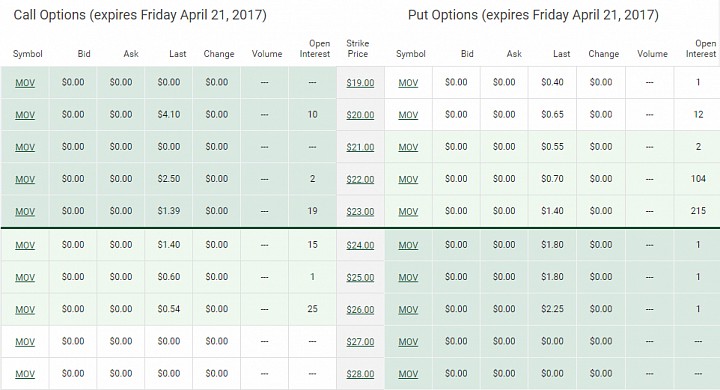The height and width of the screenshot is (390, 720).
Task: Select the put last price $1.40 cell
Action: pos(552,211)
